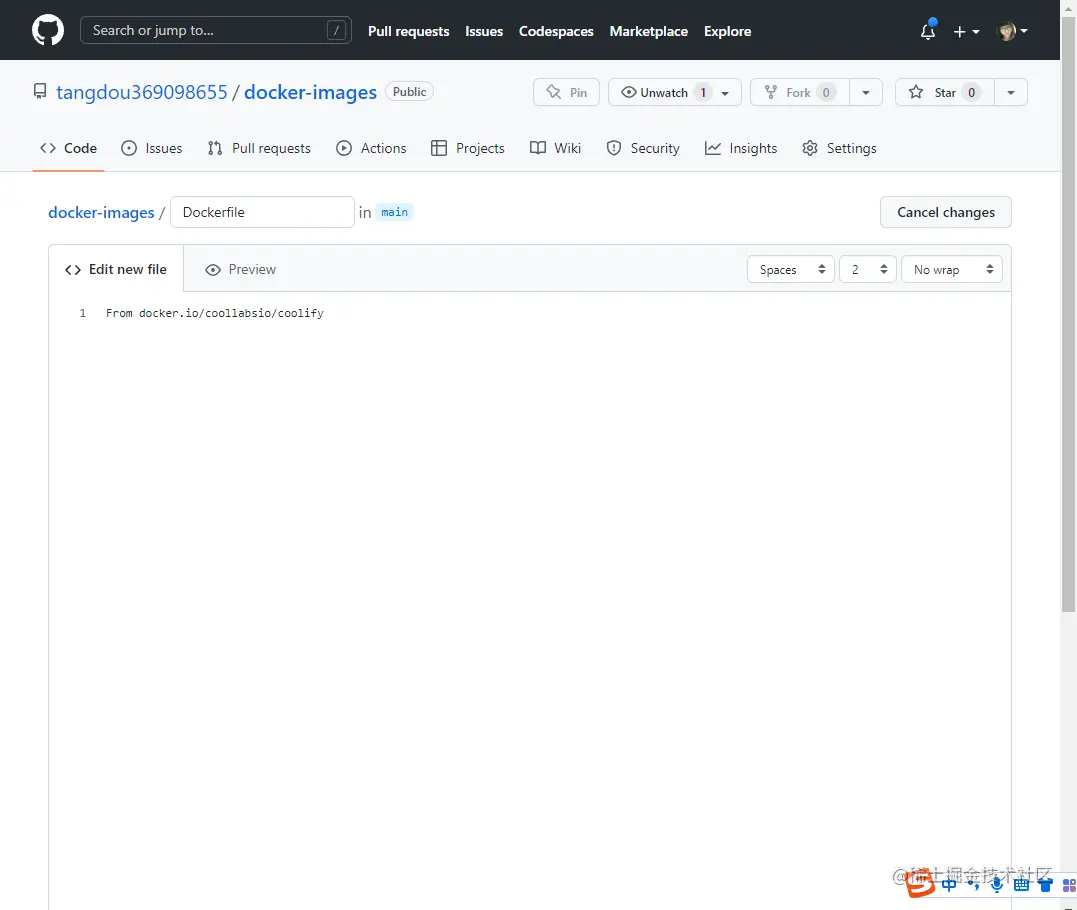Switch to the Preview tab

(x=240, y=269)
